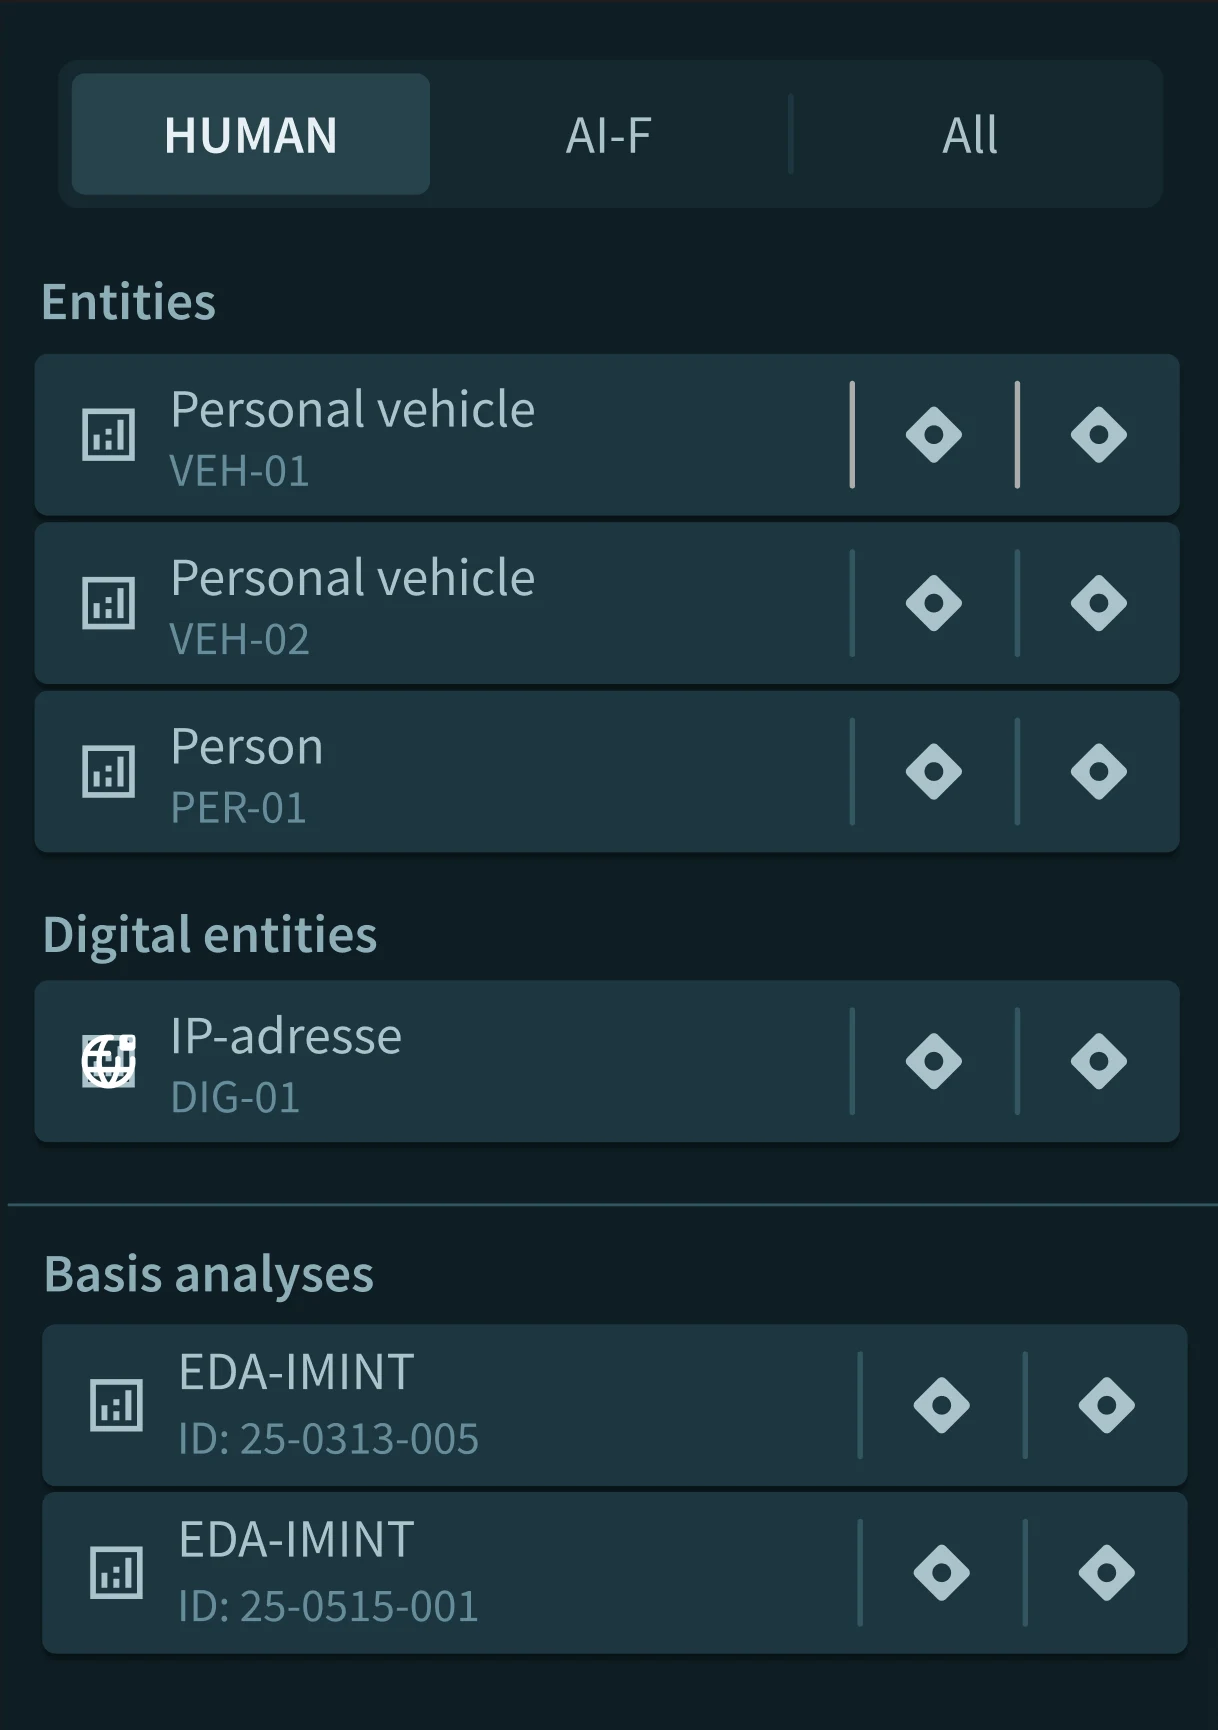Click chart icon of EDA-IMINT 25-0313-005
This screenshot has width=1218, height=1730.
(116, 1405)
